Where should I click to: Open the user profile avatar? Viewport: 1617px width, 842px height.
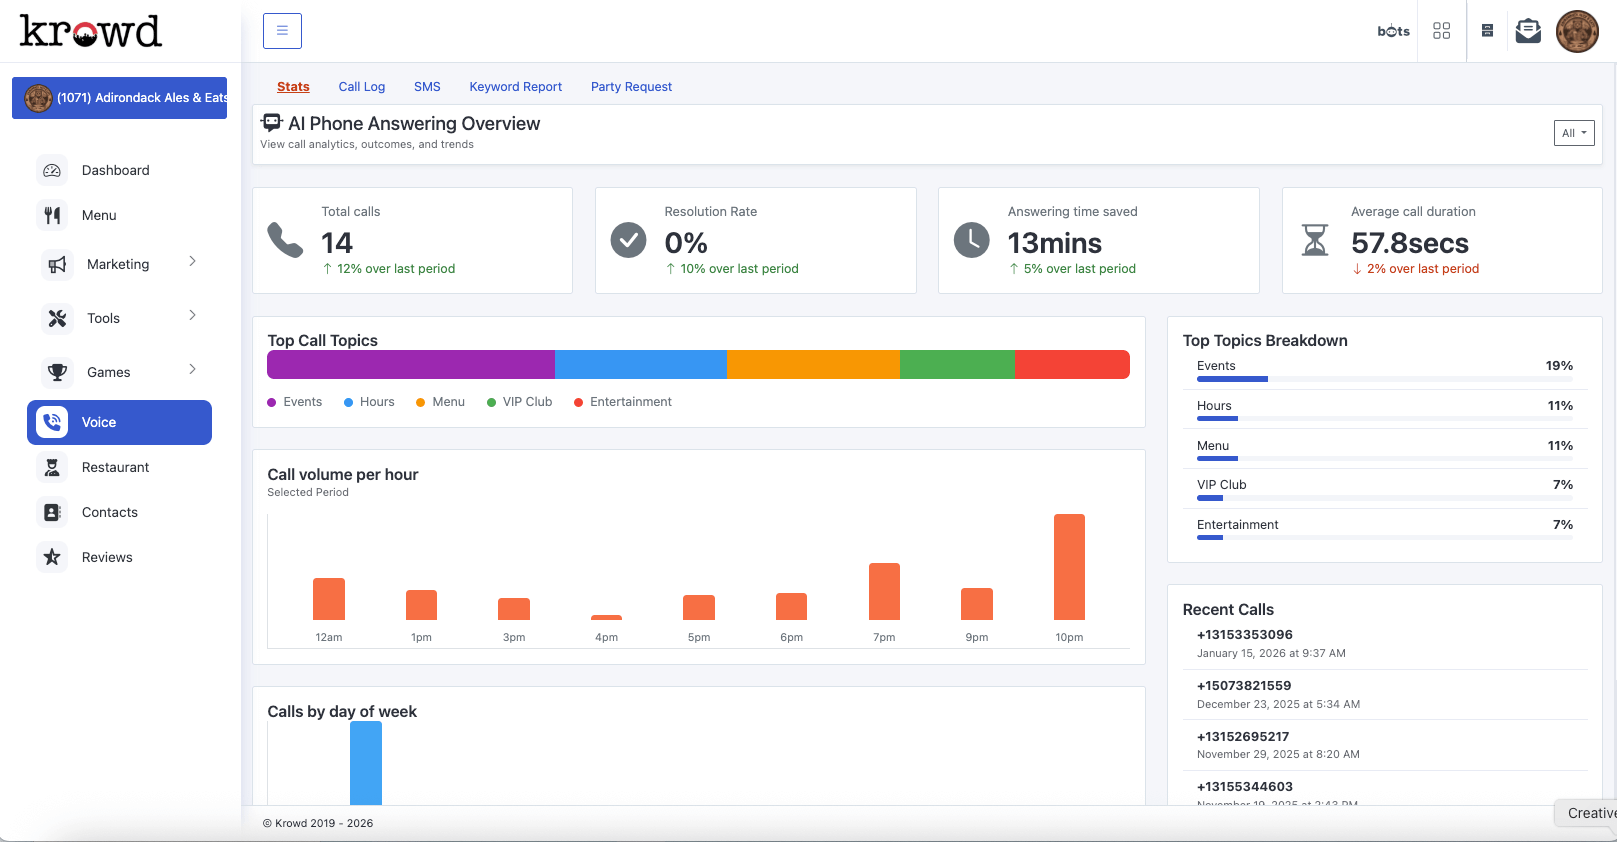(x=1577, y=31)
